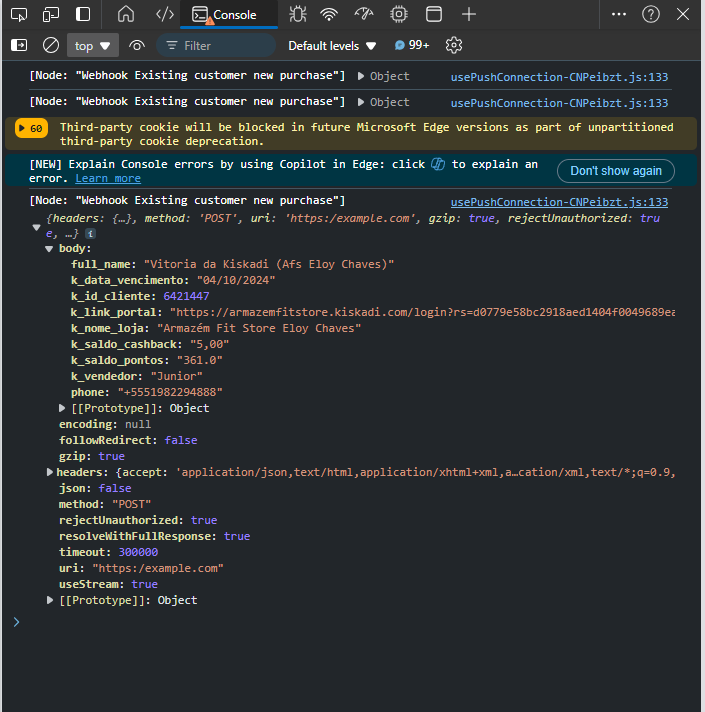This screenshot has height=712, width=705.
Task: Toggle device emulation mode
Action: (x=51, y=15)
